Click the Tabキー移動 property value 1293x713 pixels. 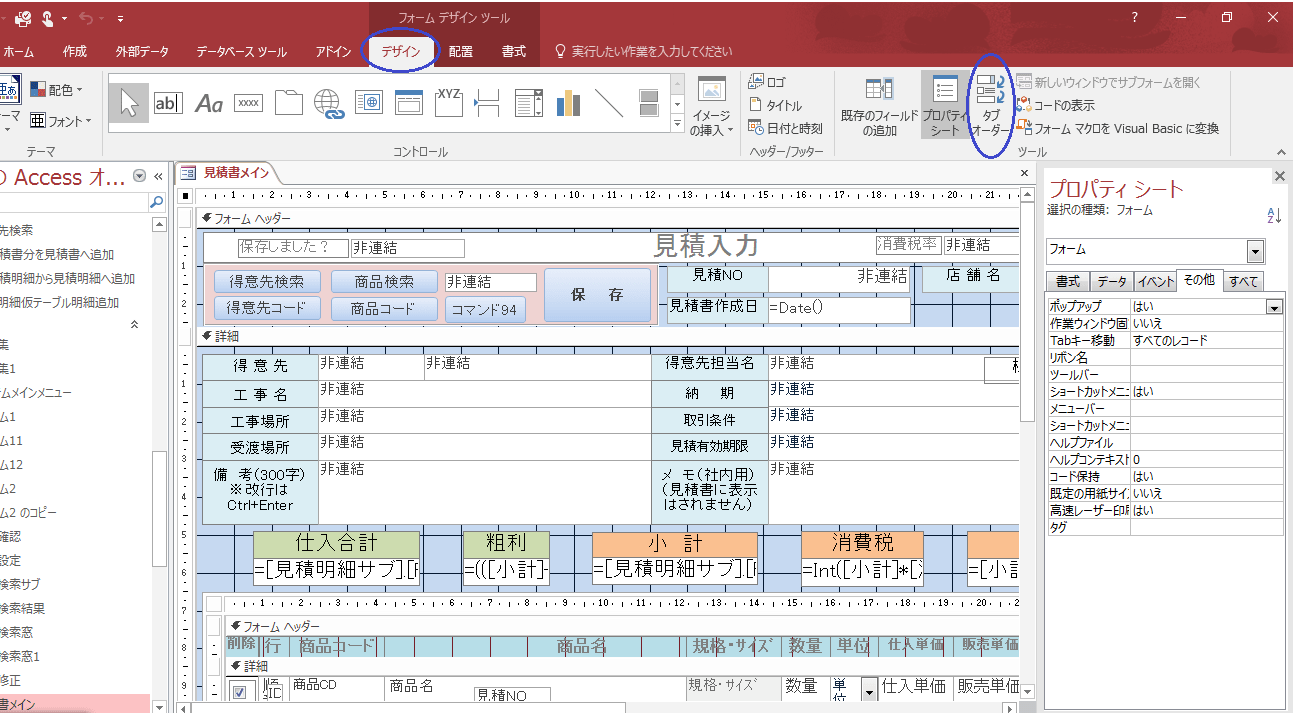pos(1206,341)
